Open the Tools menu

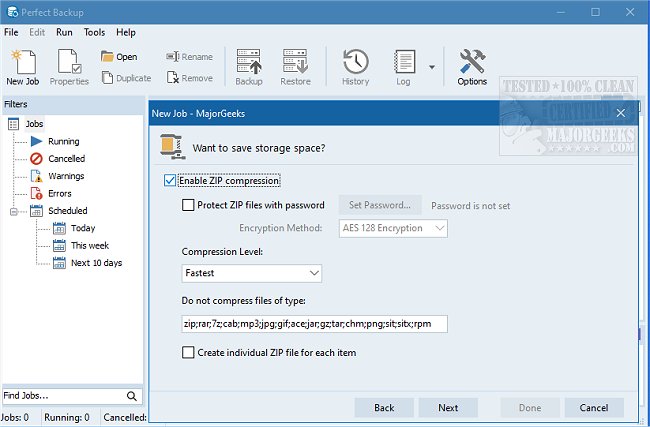click(x=94, y=32)
